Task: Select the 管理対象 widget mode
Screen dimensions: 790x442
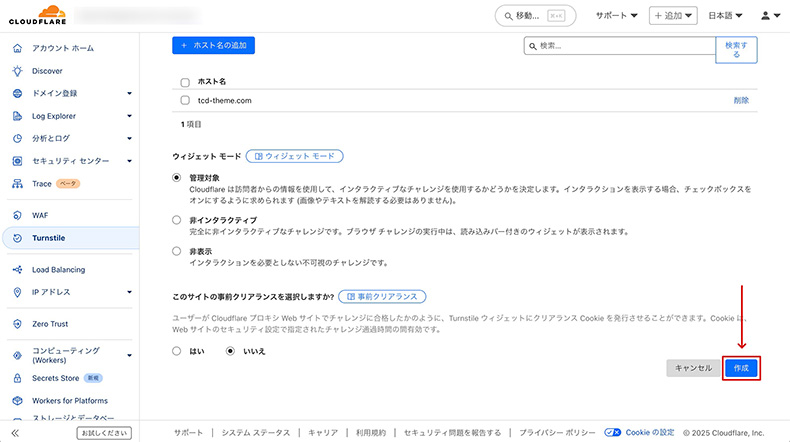Action: coord(176,177)
